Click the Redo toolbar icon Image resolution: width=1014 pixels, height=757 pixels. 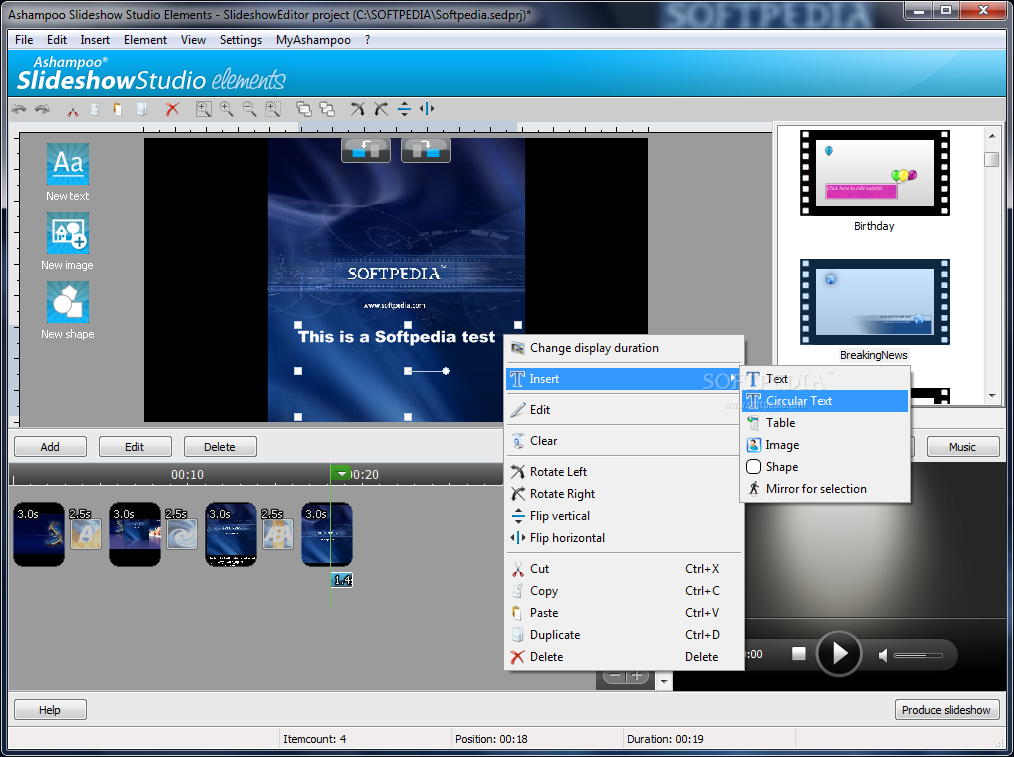(x=42, y=109)
